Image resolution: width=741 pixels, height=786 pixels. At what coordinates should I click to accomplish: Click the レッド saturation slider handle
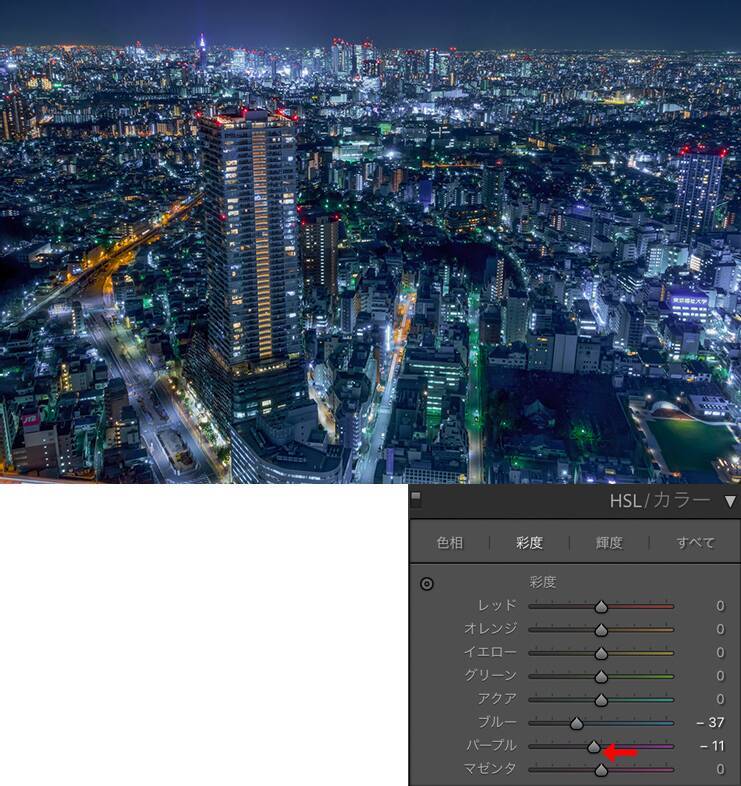(x=601, y=607)
